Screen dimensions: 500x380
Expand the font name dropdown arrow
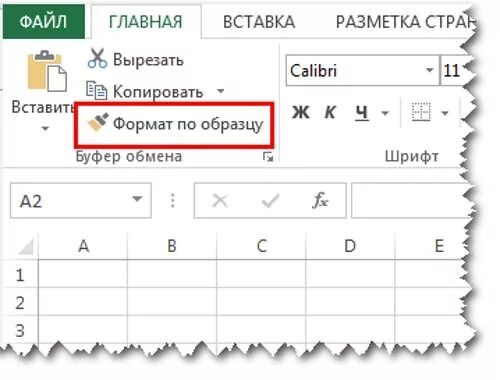(430, 70)
